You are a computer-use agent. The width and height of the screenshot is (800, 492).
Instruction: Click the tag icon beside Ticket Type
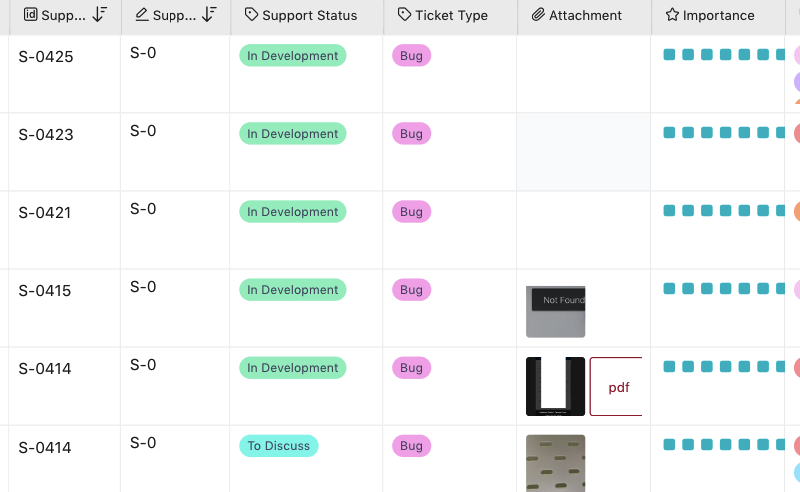click(x=404, y=15)
